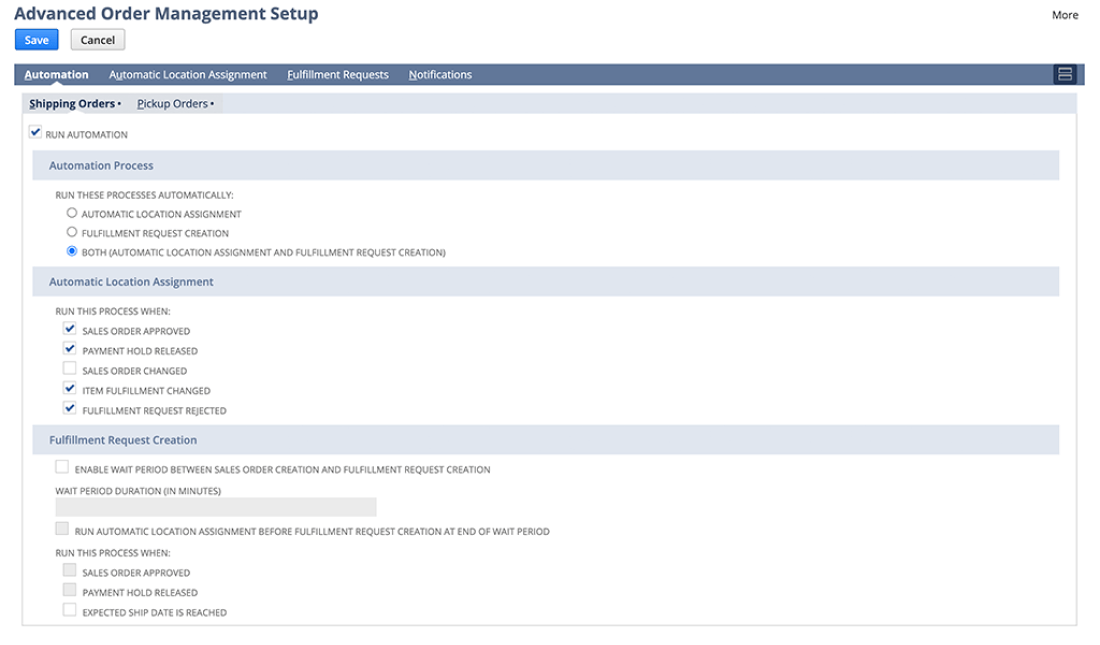Uncheck SALES ORDER APPROVED under Automatic Location Assignment

coord(69,328)
